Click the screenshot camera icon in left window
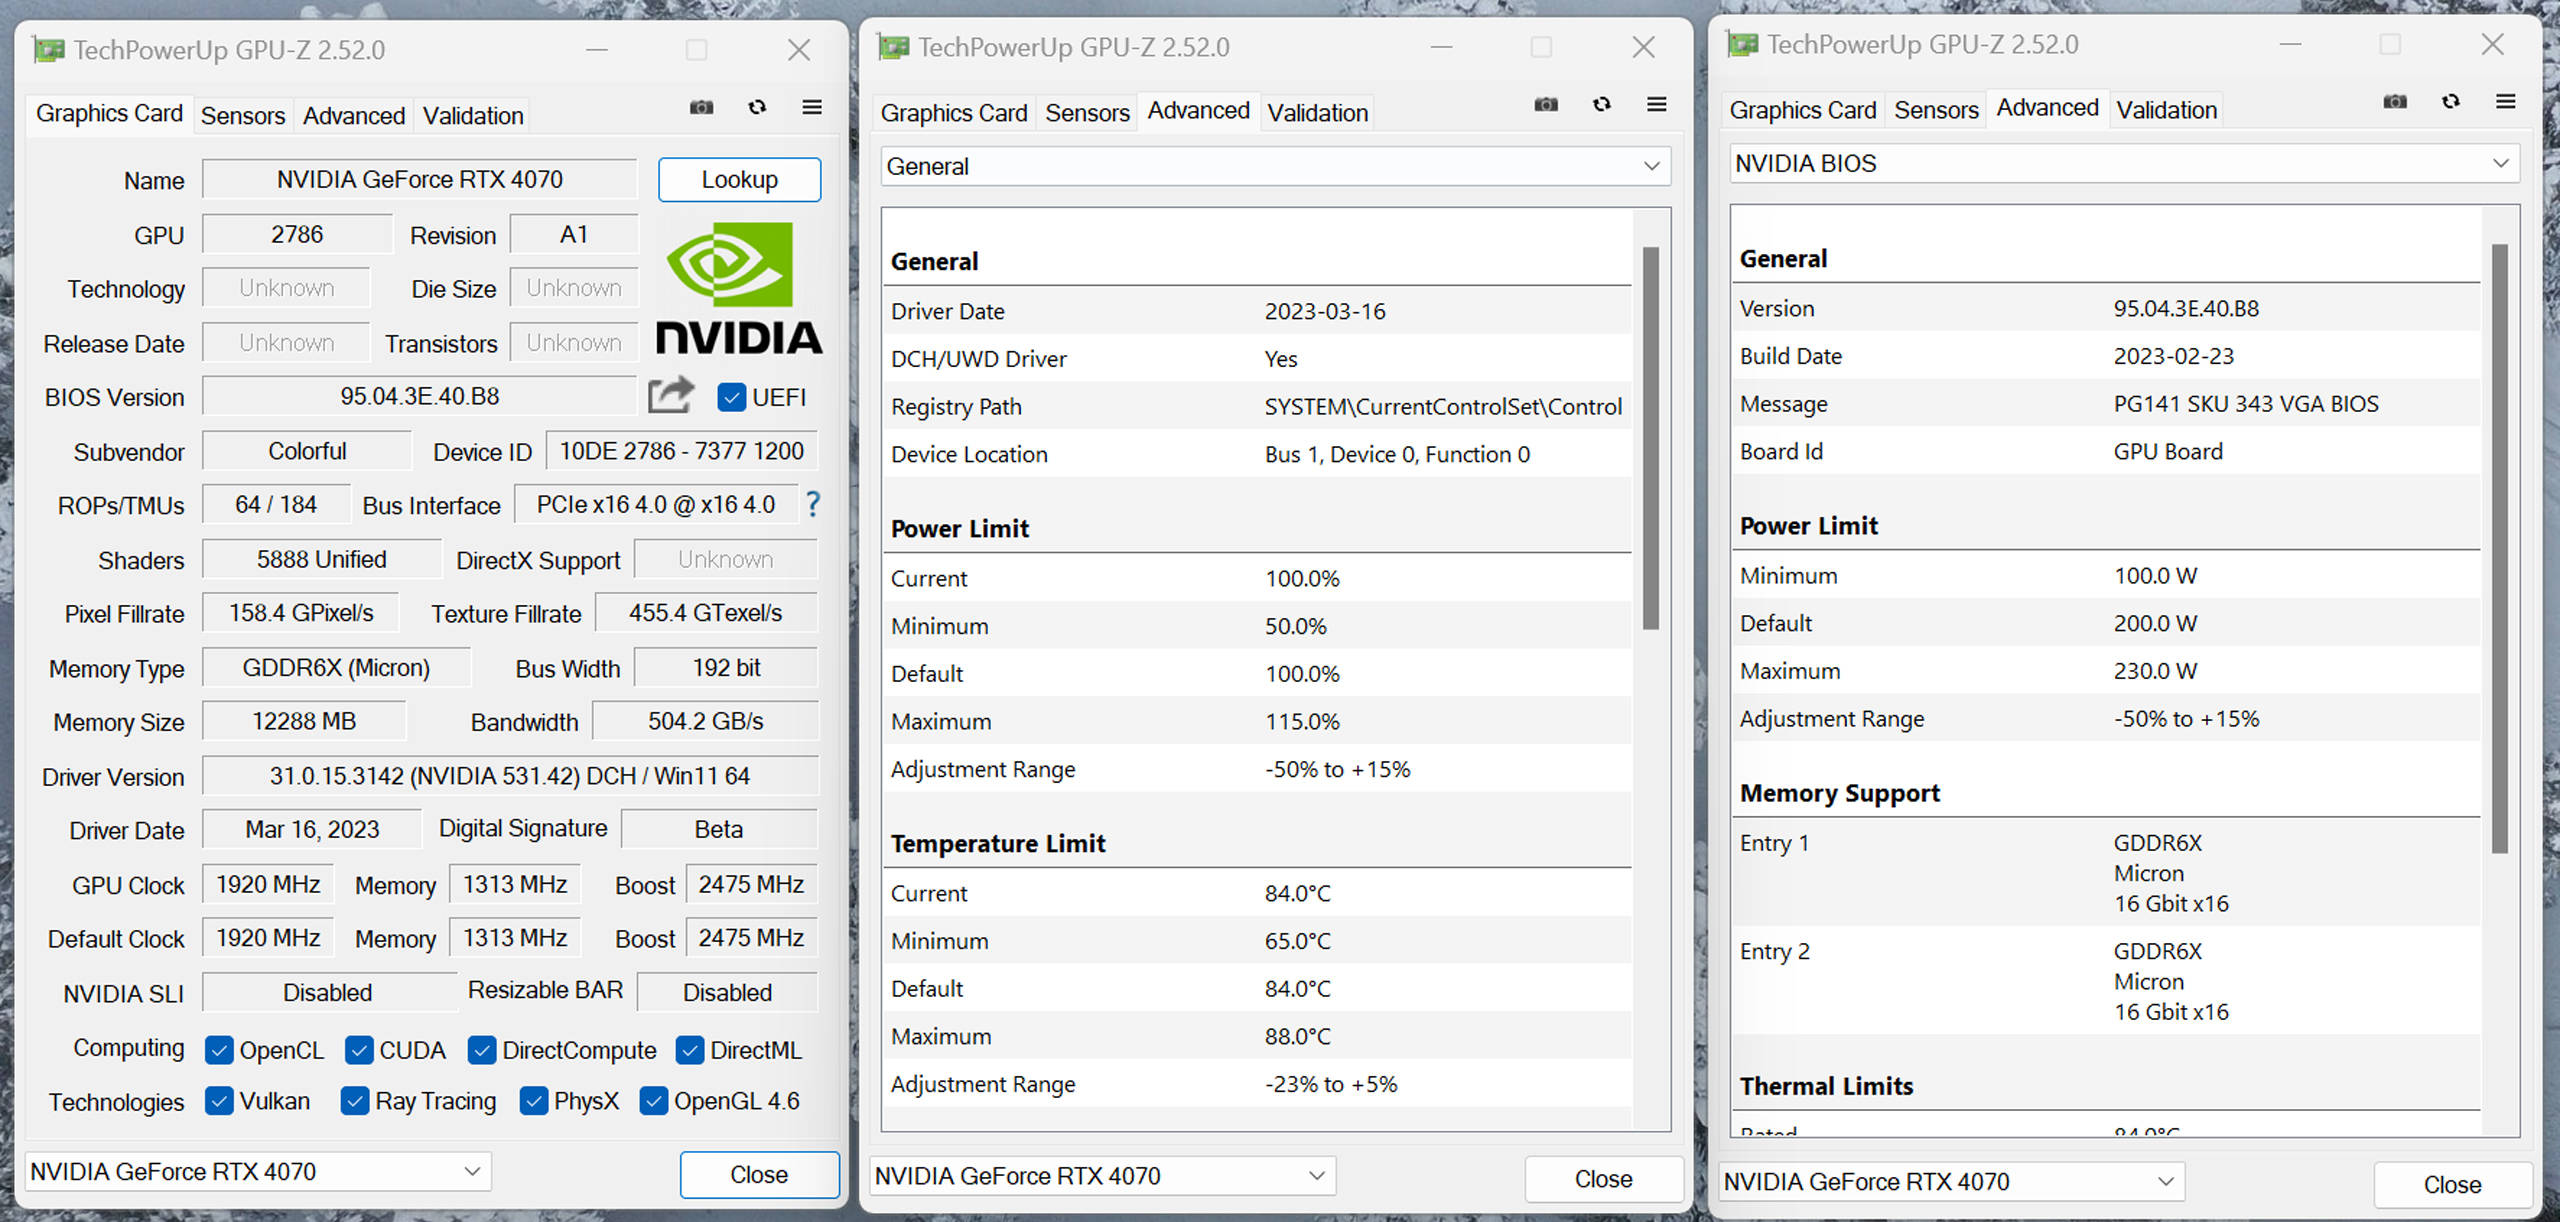 click(701, 107)
